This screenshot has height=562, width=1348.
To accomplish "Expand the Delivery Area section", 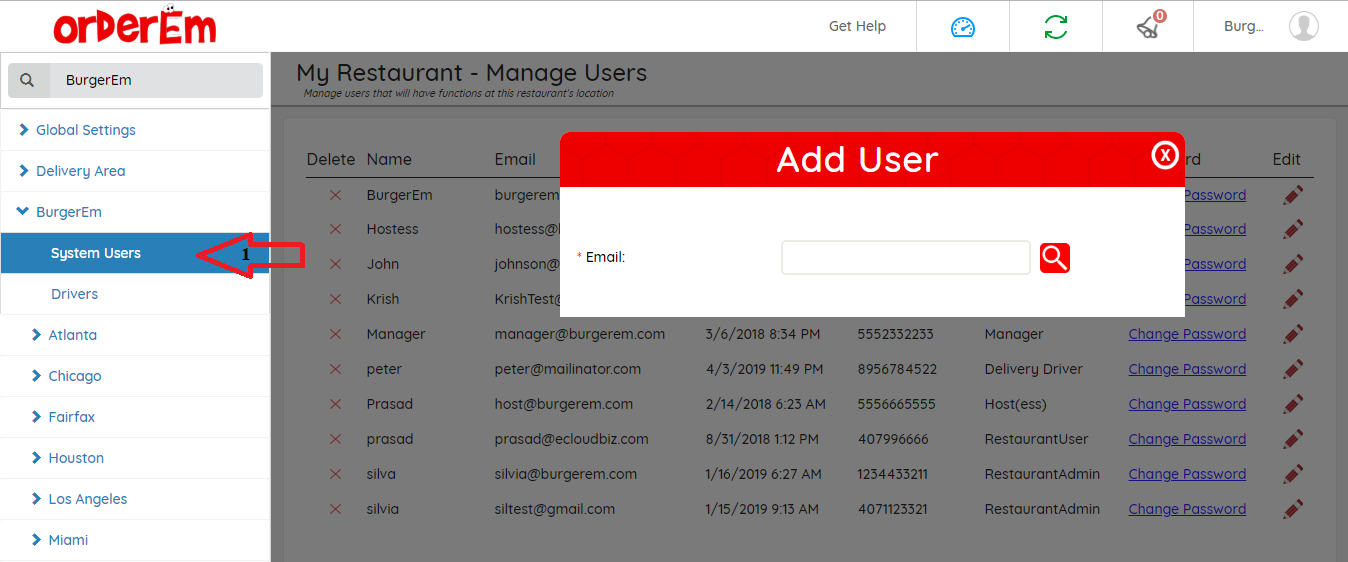I will tap(80, 171).
